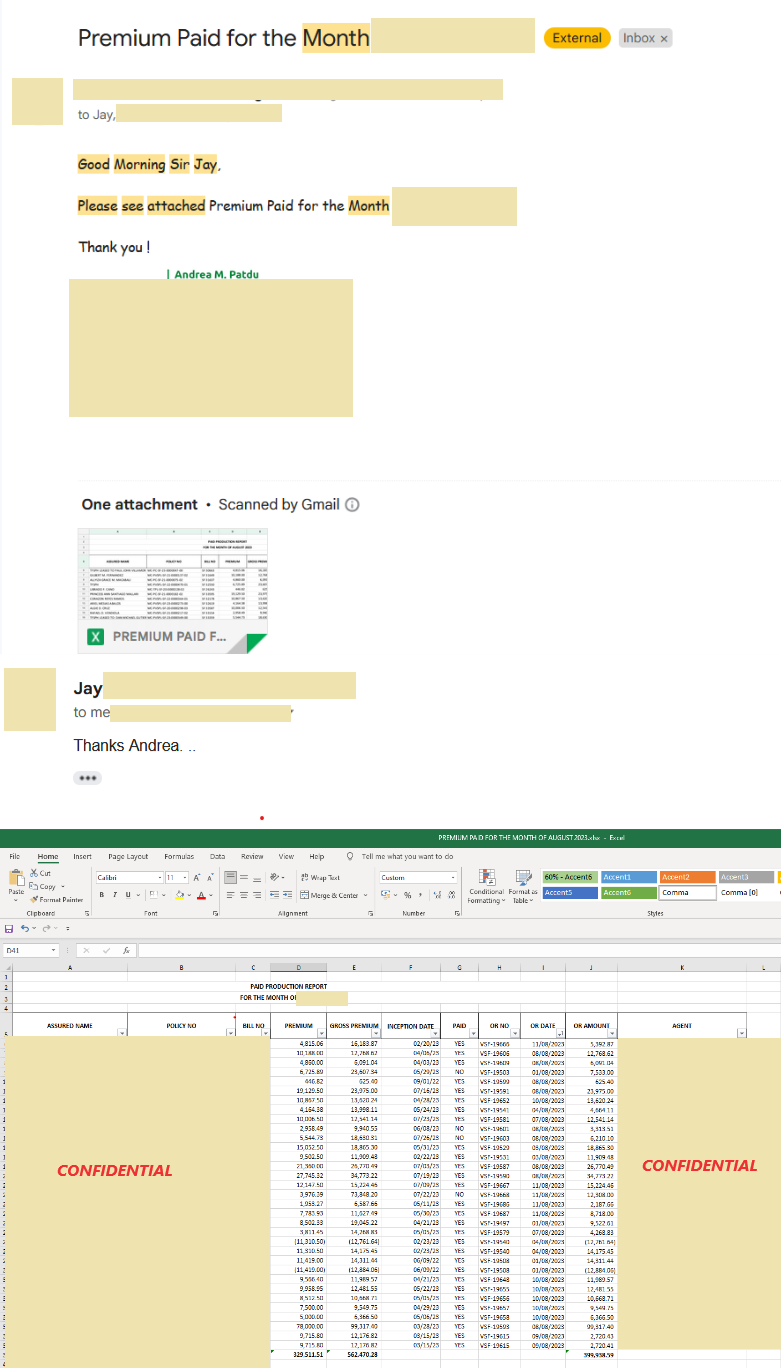Apply the Comma cell style
This screenshot has width=781, height=1368.
[x=687, y=893]
